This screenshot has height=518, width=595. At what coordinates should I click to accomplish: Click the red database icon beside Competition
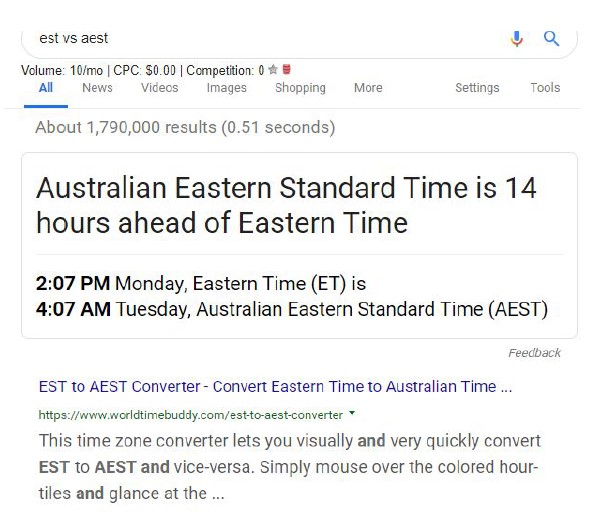click(x=287, y=69)
